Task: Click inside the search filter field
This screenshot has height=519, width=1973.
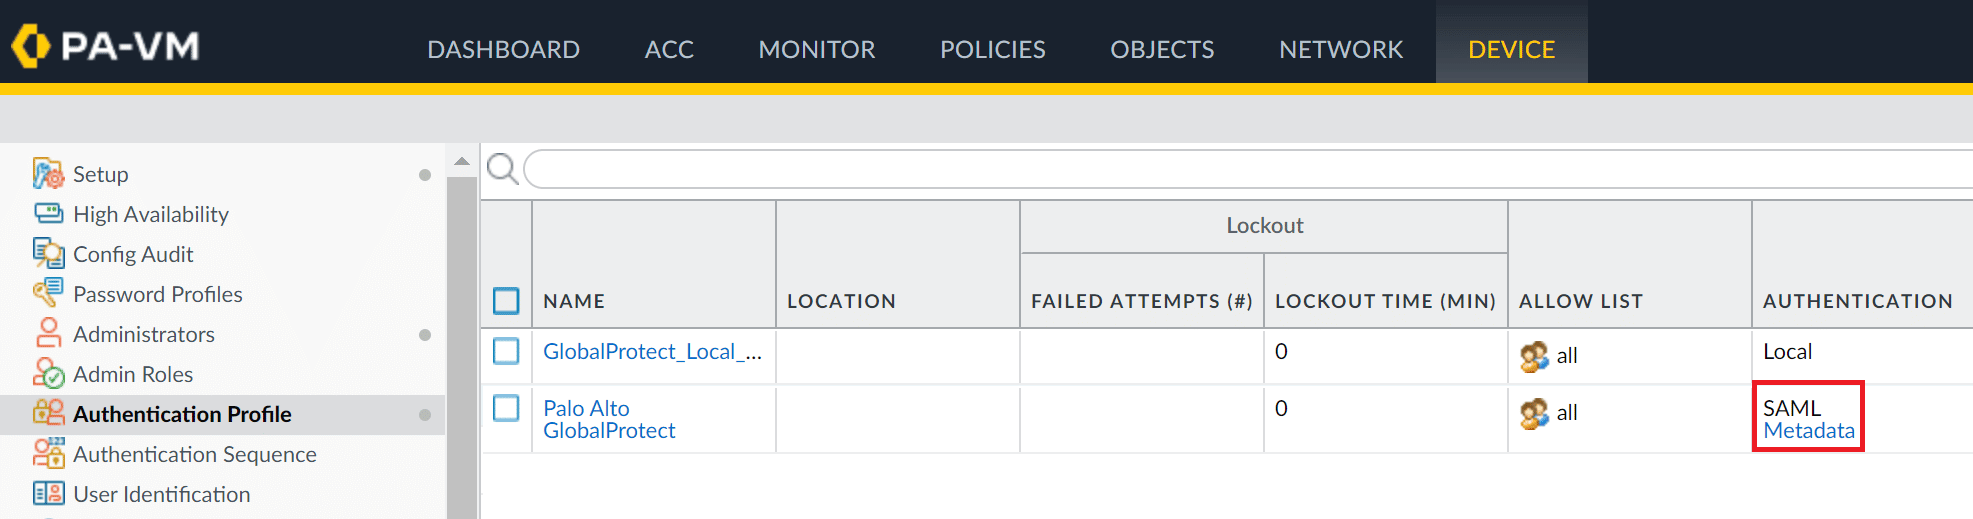Action: pyautogui.click(x=1200, y=169)
